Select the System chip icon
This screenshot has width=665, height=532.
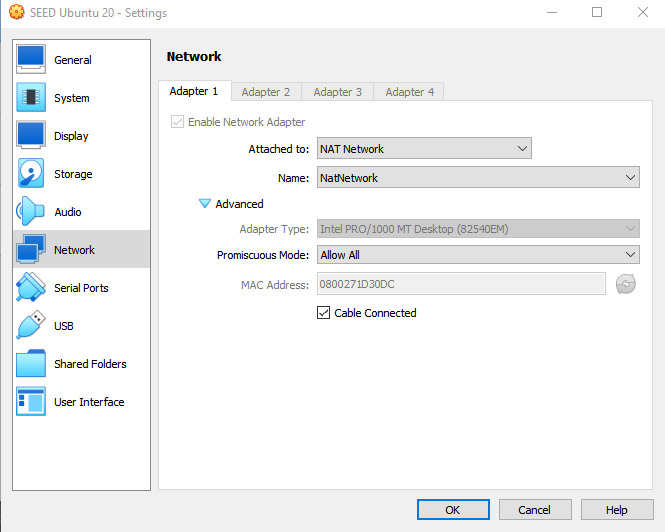pos(31,98)
